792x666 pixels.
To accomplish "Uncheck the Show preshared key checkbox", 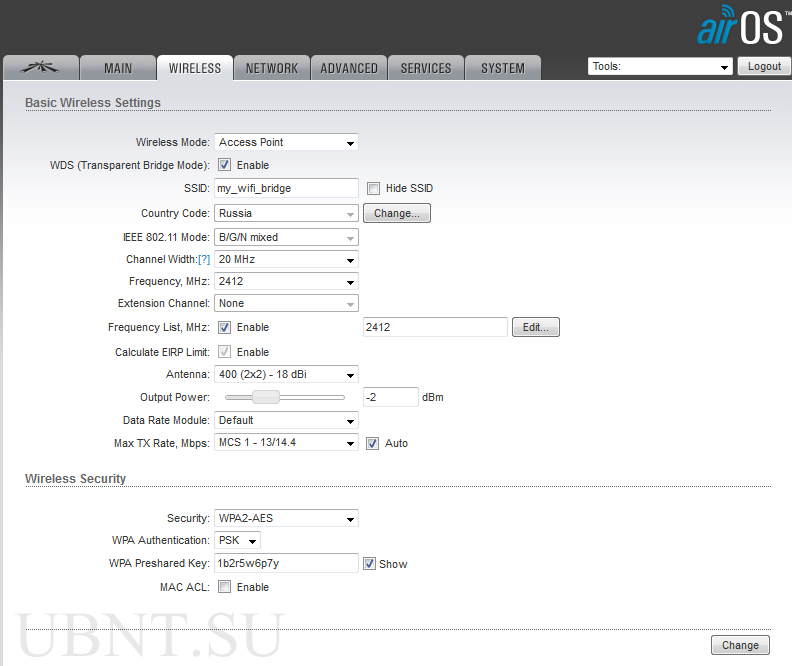I will [369, 564].
